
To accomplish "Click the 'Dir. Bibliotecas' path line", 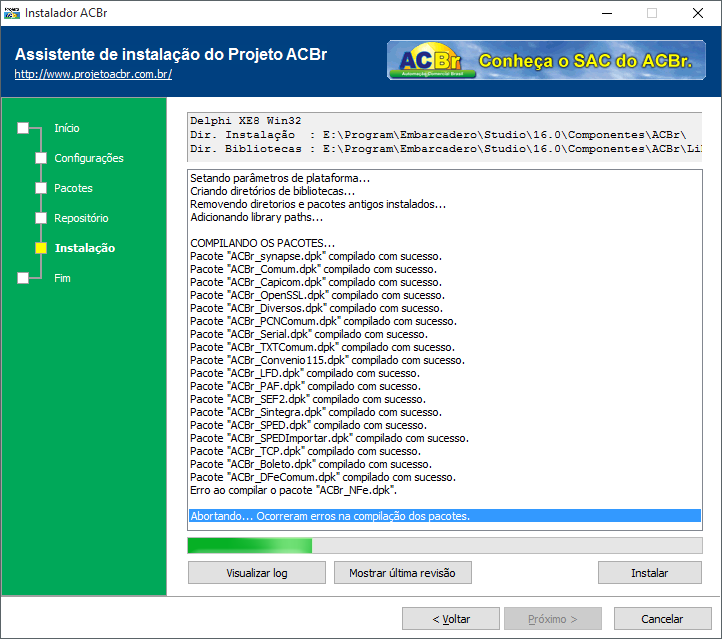I will point(446,148).
